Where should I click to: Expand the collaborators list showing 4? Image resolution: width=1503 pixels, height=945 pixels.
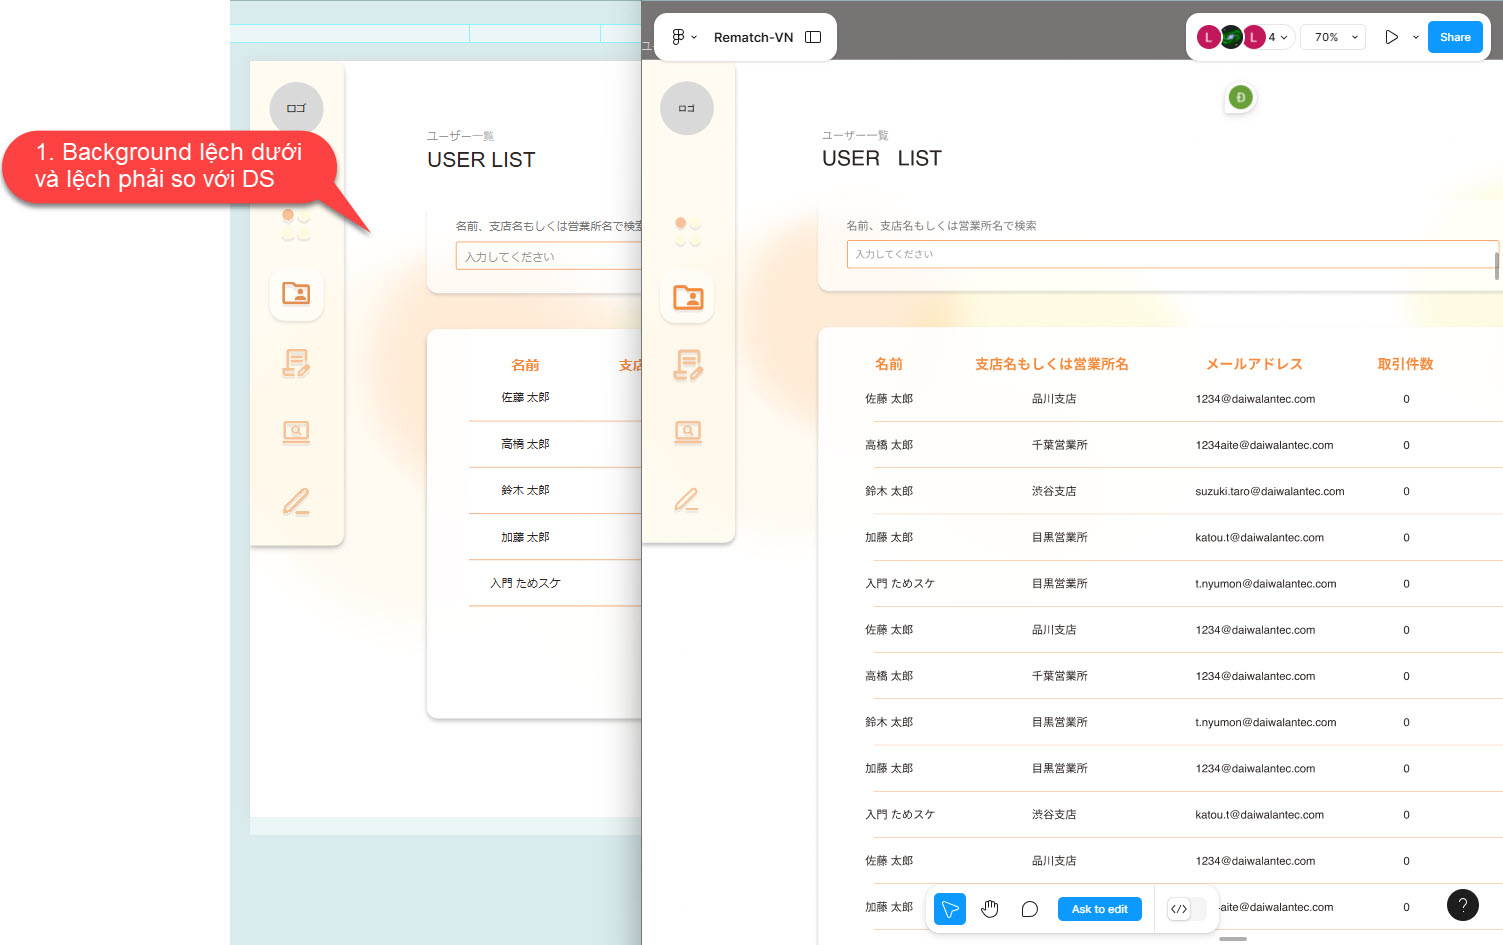pos(1277,37)
